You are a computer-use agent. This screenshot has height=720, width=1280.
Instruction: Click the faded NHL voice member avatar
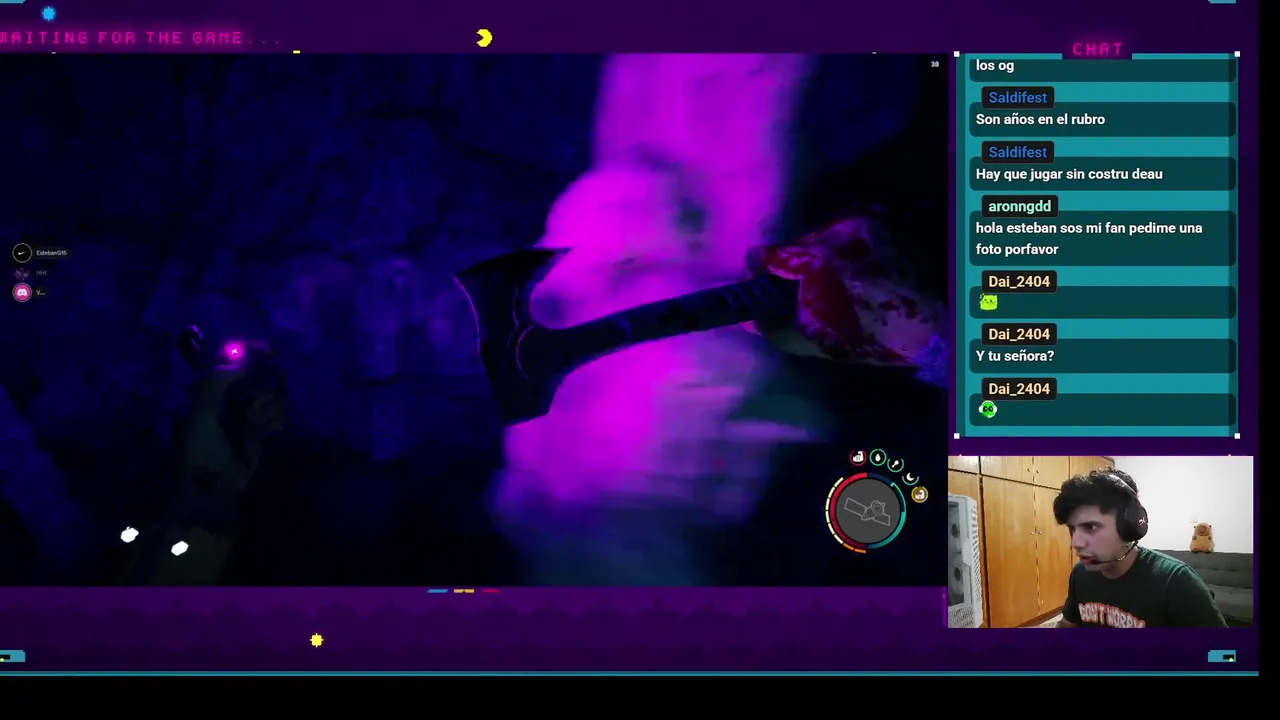tap(22, 273)
